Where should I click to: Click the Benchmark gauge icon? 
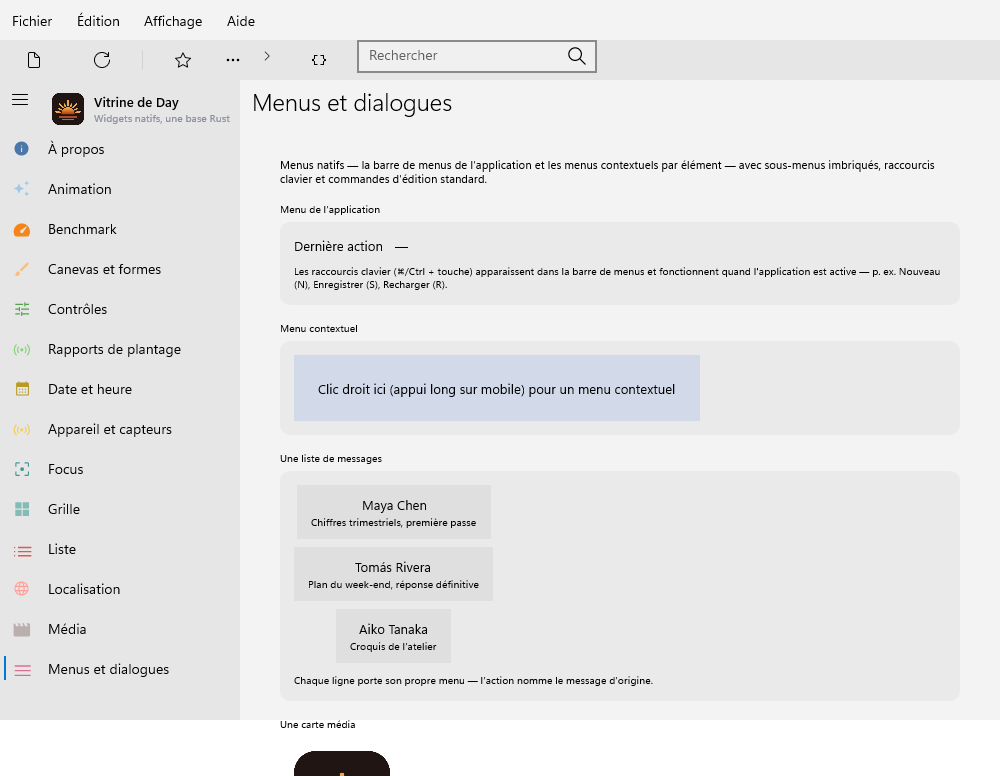pyautogui.click(x=22, y=230)
